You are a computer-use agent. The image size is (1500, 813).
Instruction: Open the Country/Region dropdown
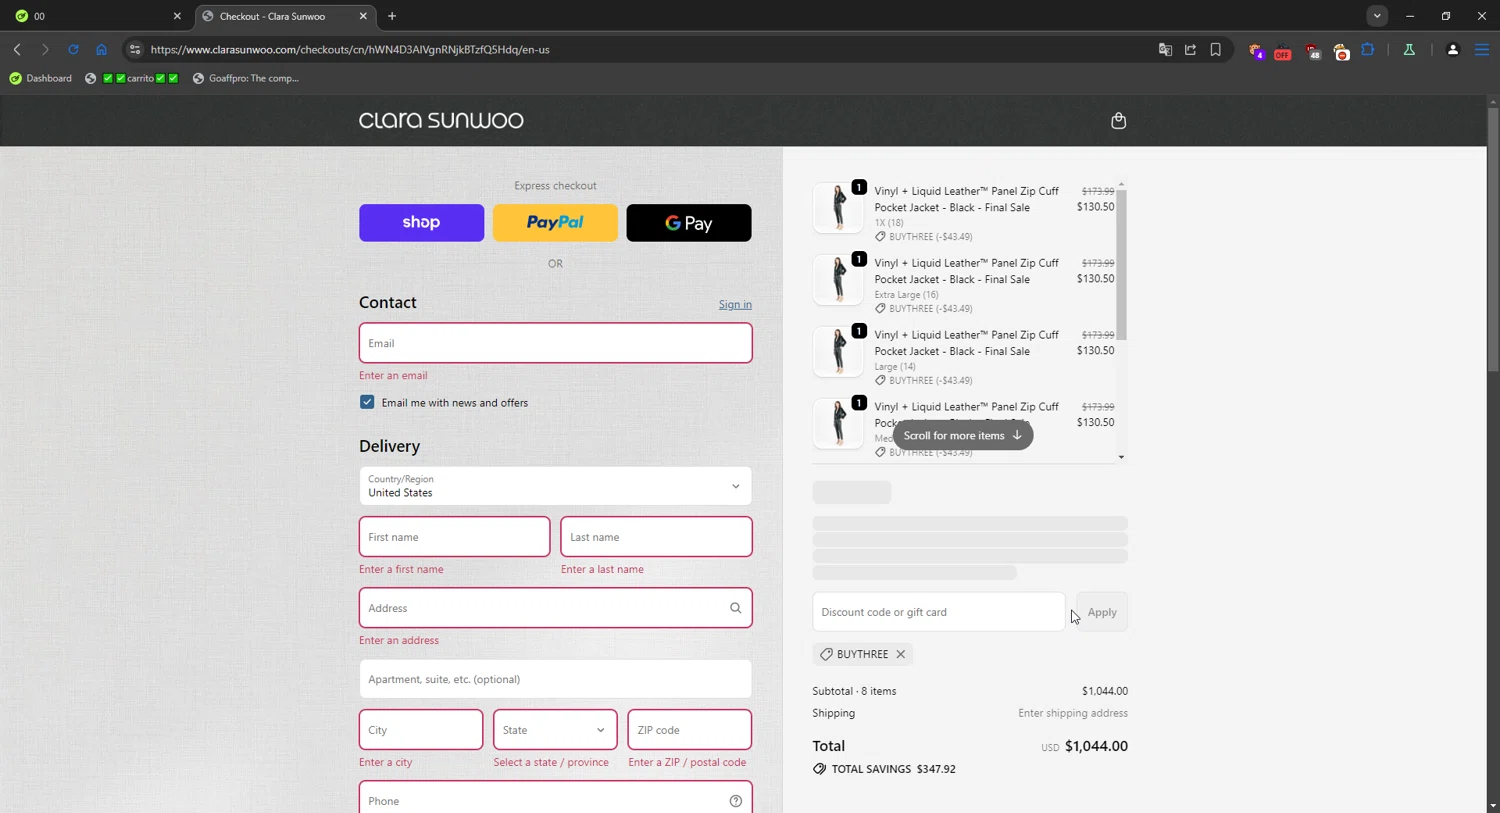[555, 486]
